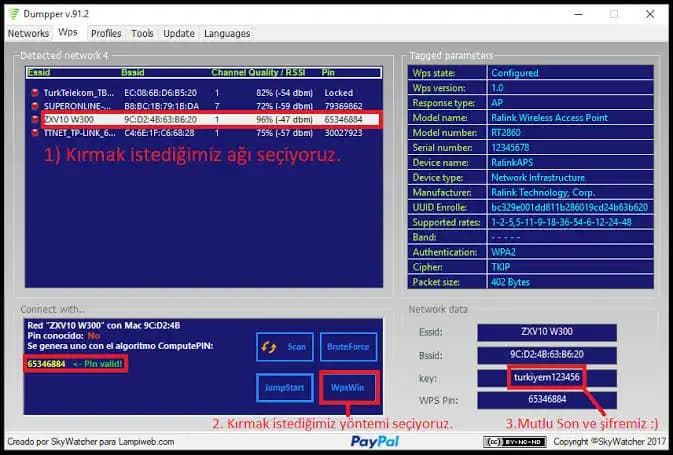Open the Networks tab
The width and height of the screenshot is (673, 455).
point(28,33)
